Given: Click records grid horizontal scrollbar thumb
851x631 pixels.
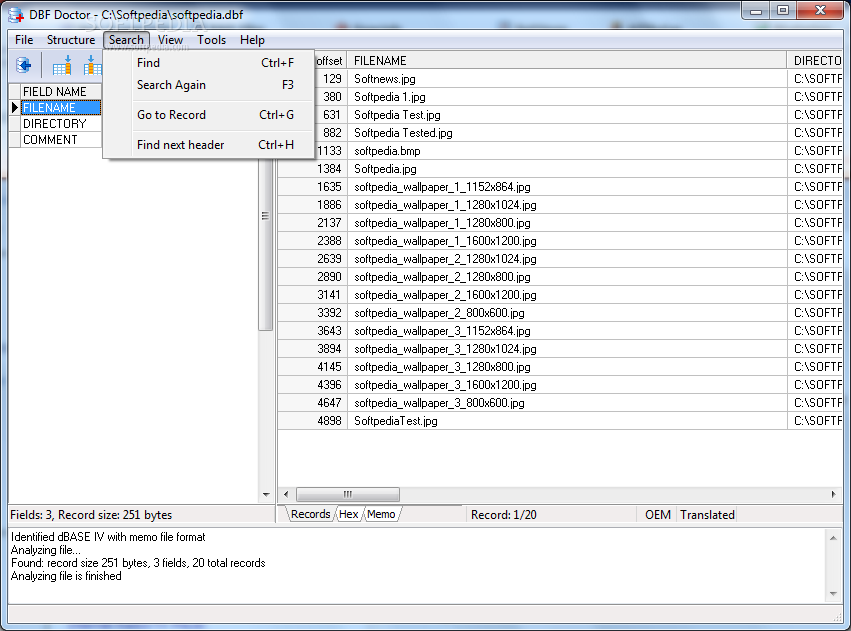Looking at the screenshot, I should pos(348,494).
